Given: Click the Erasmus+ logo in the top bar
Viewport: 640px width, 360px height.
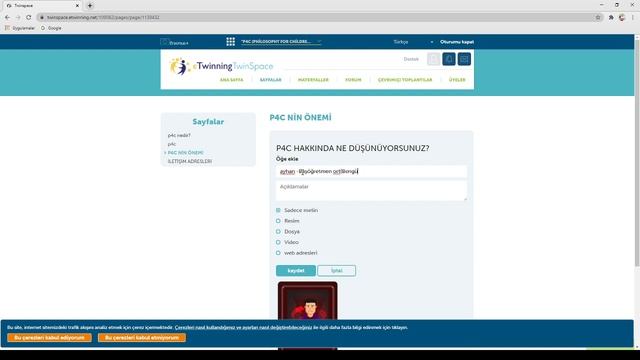Looking at the screenshot, I should (174, 42).
